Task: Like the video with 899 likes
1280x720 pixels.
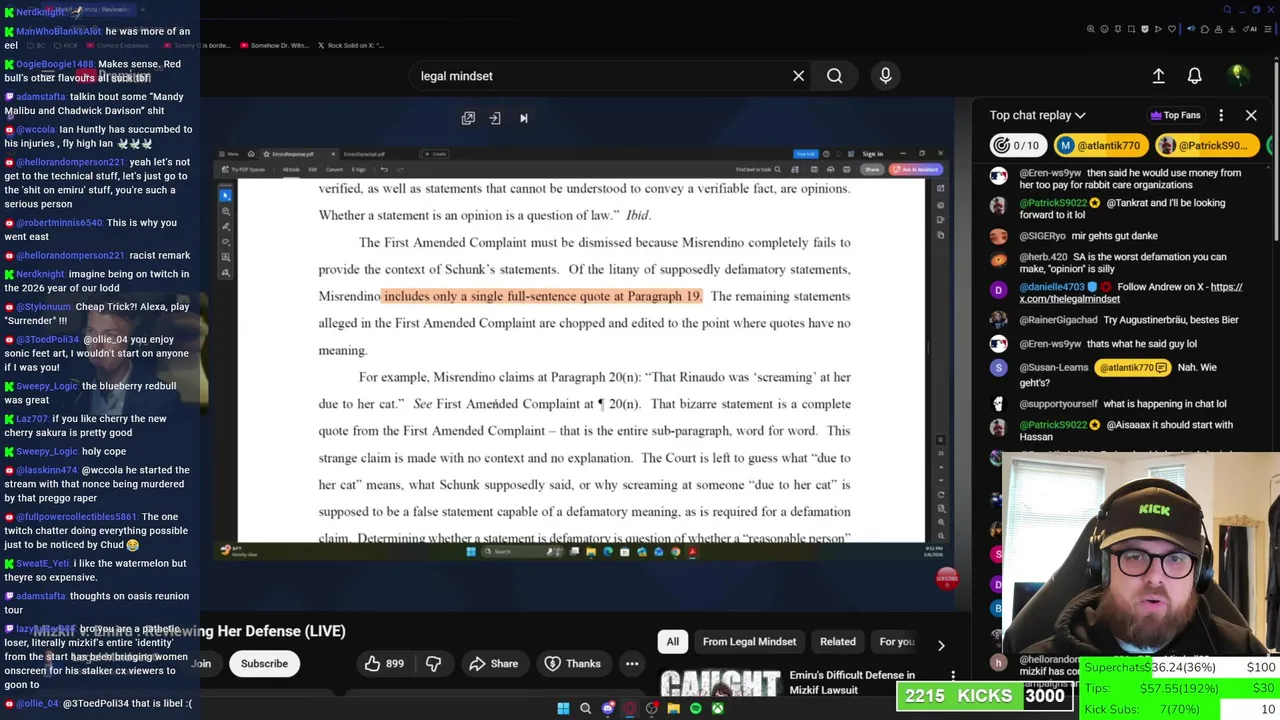Action: (x=383, y=663)
